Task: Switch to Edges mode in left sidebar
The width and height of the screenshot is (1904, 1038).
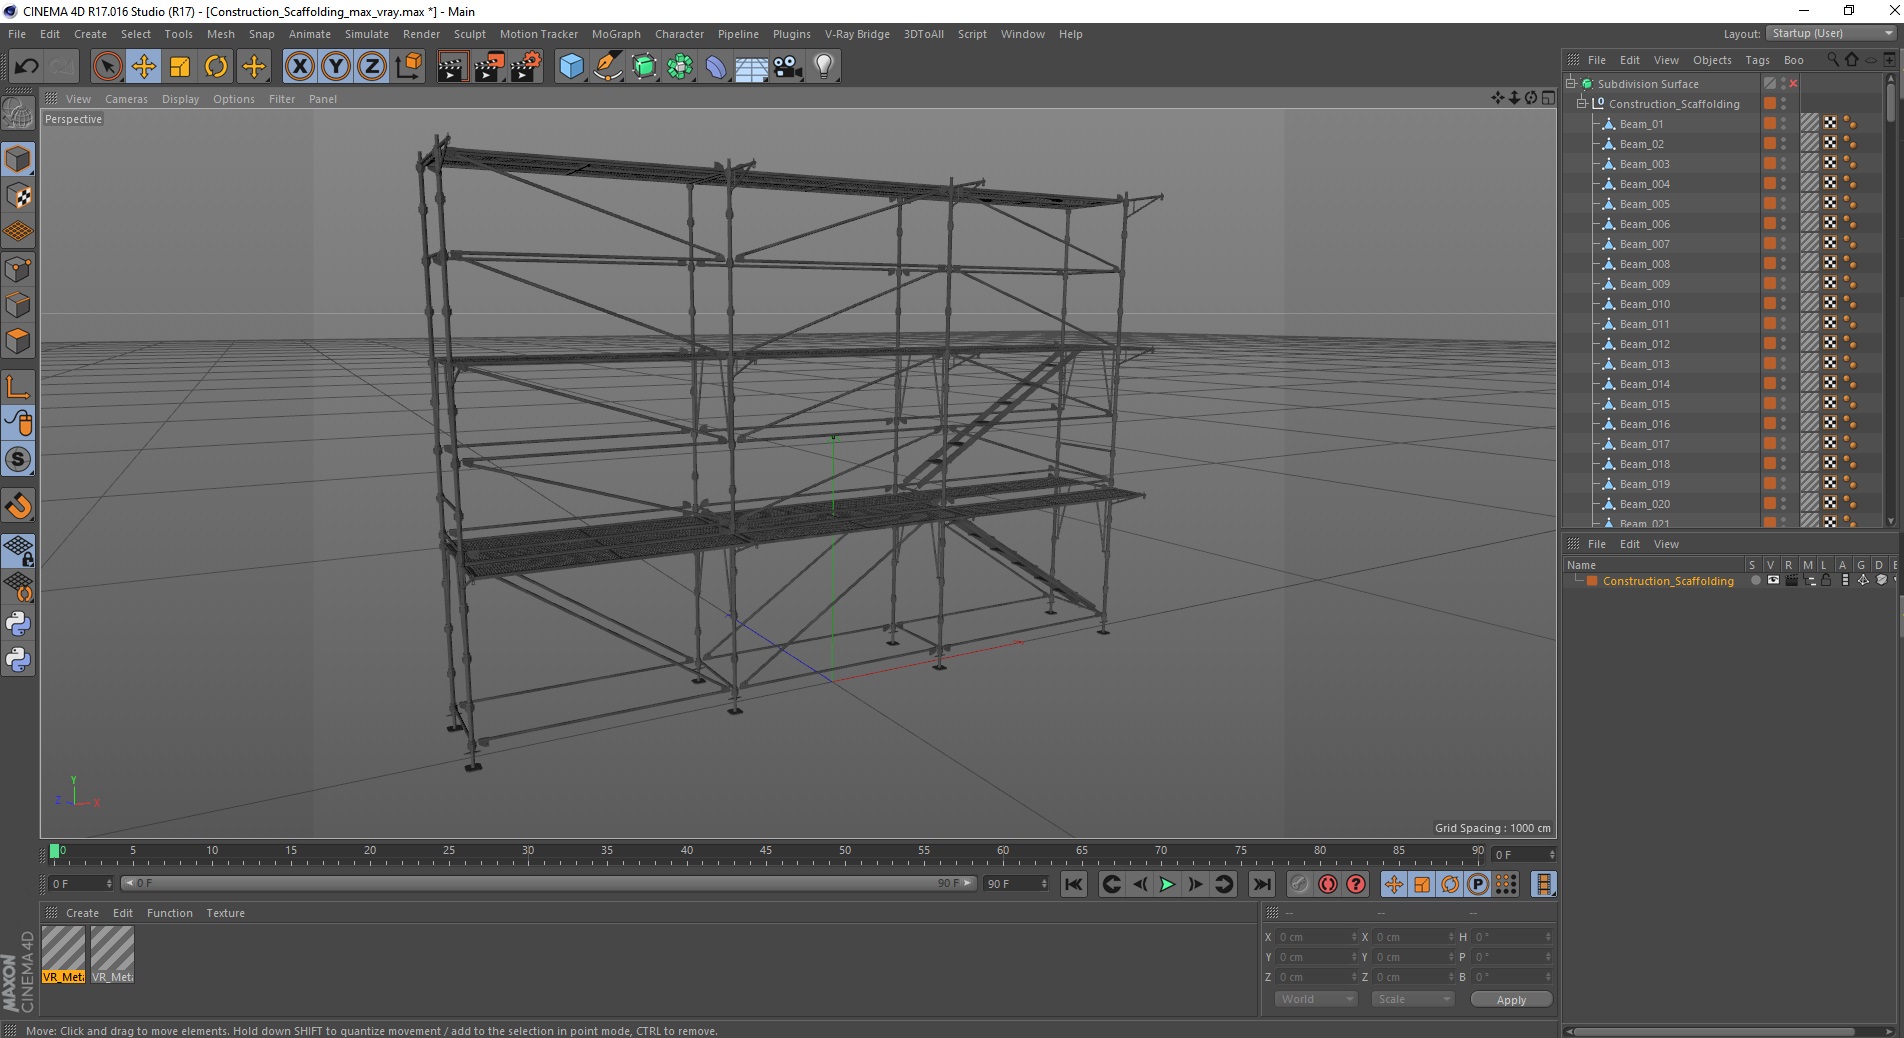Action: pyautogui.click(x=18, y=305)
